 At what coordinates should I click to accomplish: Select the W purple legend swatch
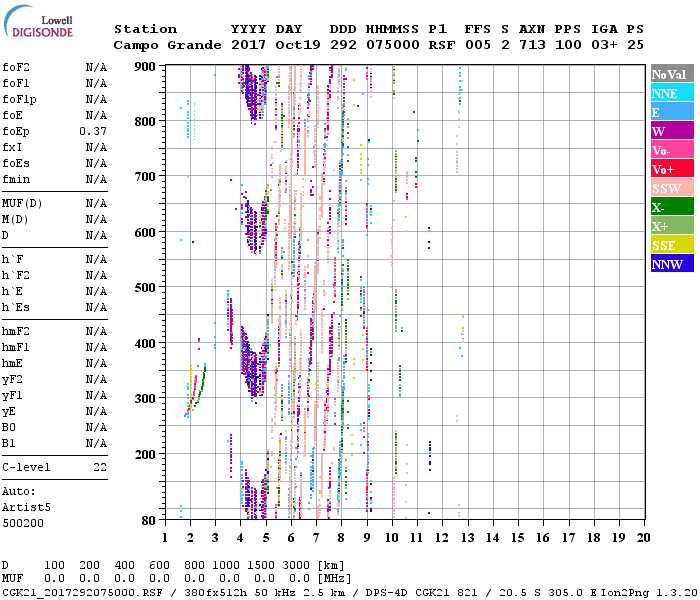point(672,131)
